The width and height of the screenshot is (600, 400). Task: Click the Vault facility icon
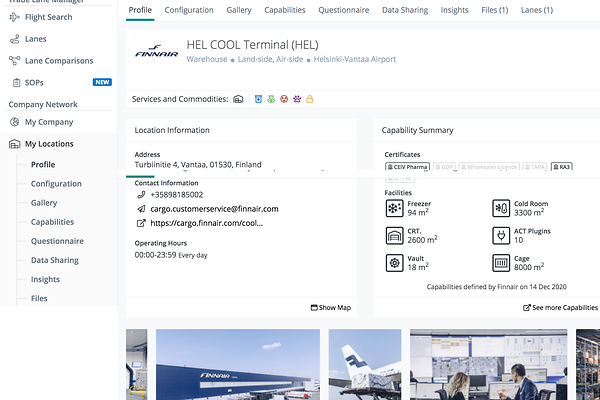pyautogui.click(x=394, y=263)
